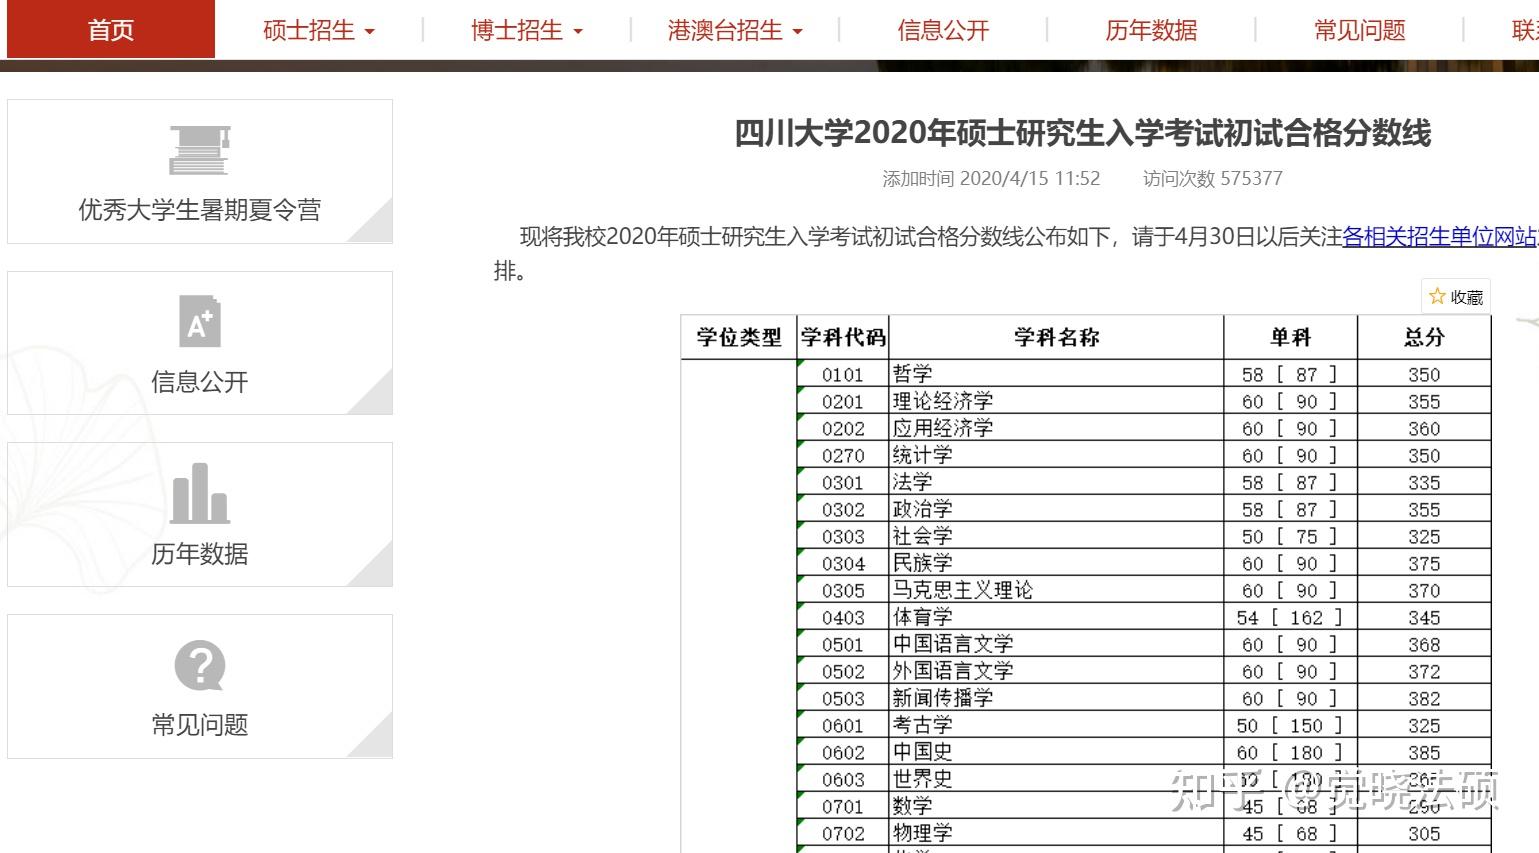This screenshot has height=853, width=1539.
Task: Open 优秀大学生暑期夏令营 sidebar link
Action: (200, 210)
